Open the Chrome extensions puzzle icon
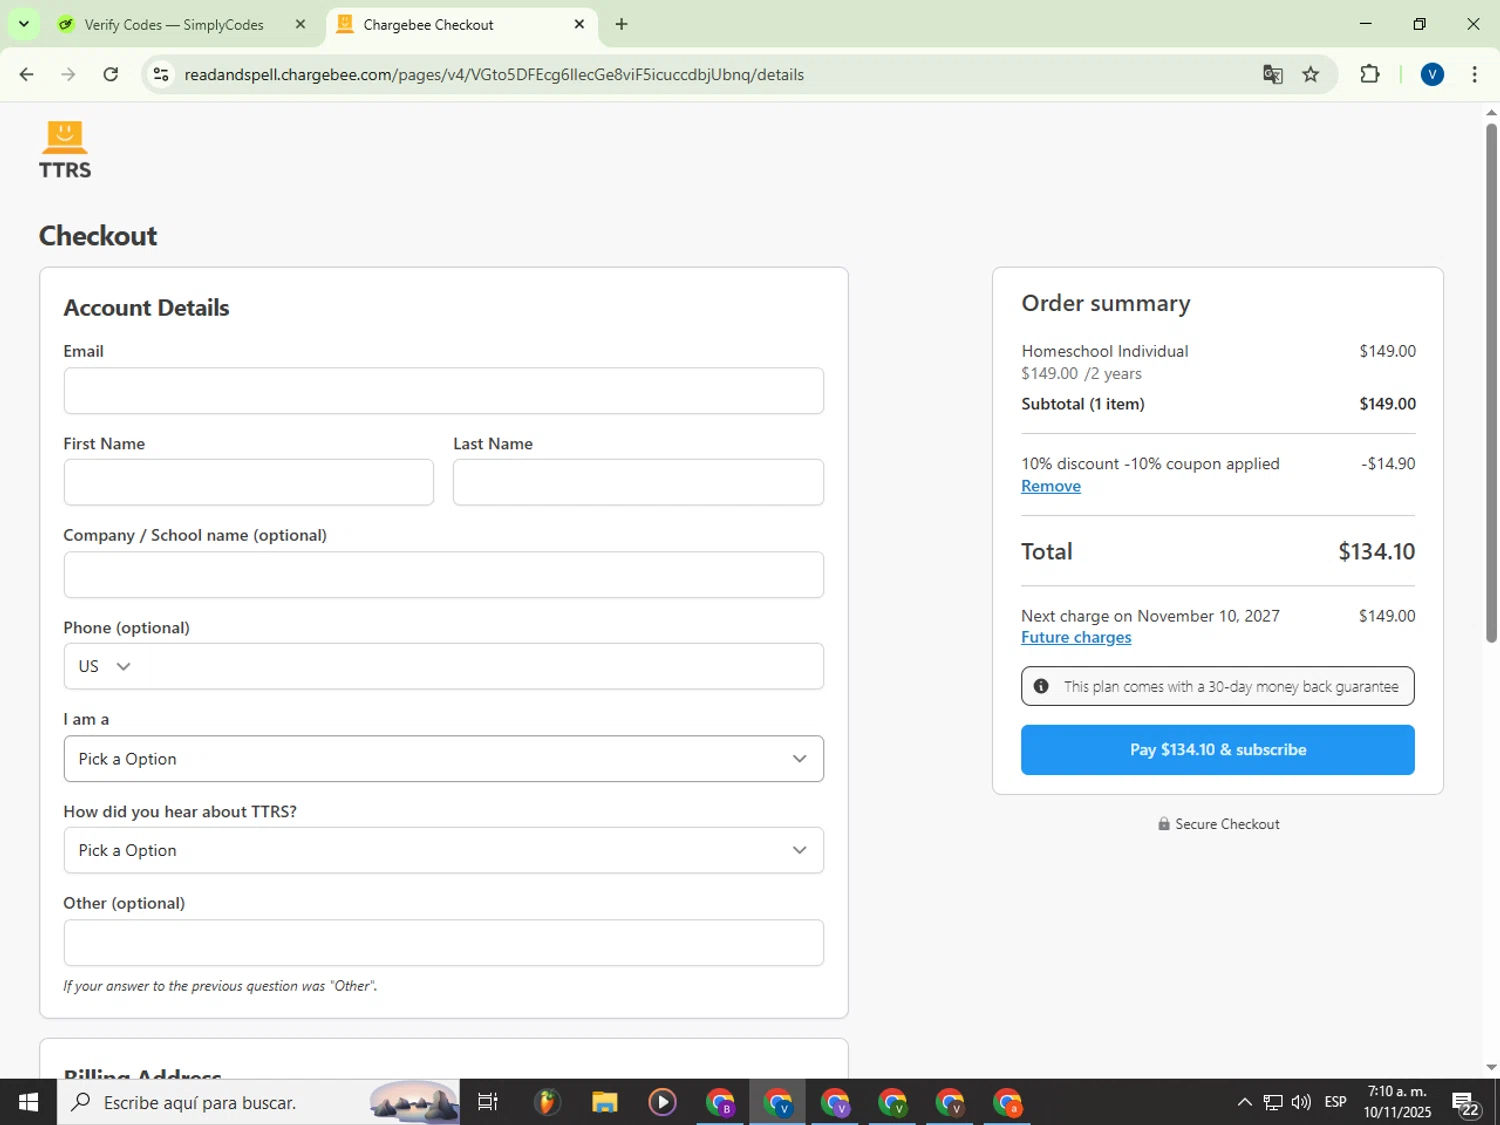This screenshot has height=1125, width=1500. (x=1370, y=74)
